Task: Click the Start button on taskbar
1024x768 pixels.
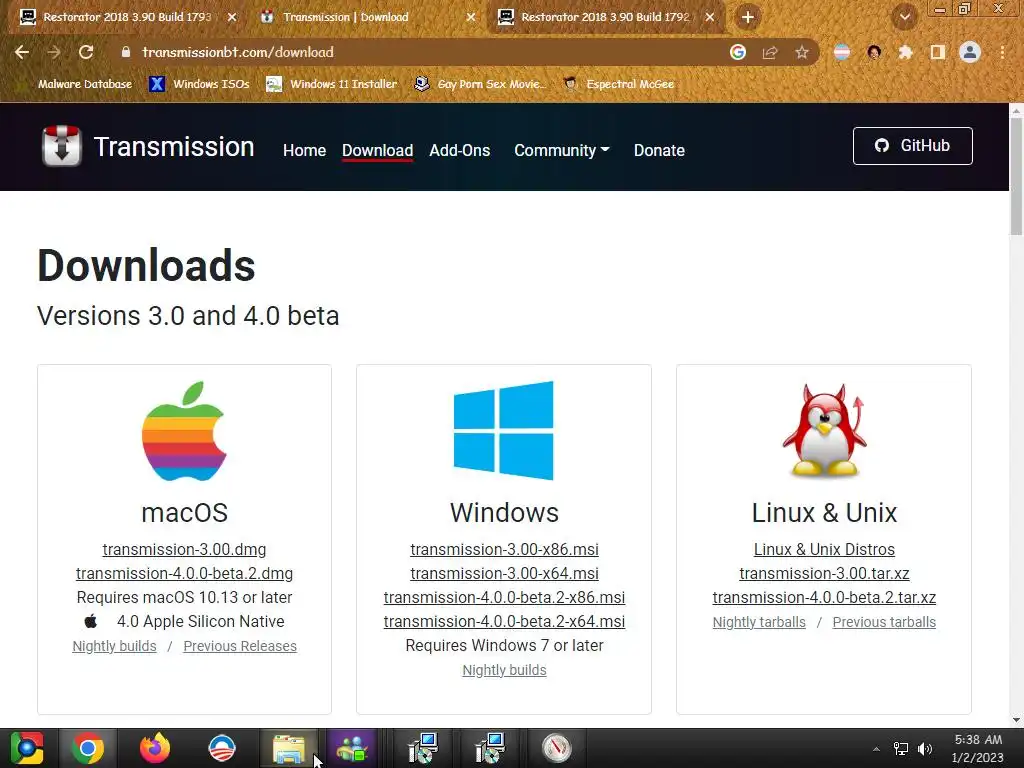Action: [x=27, y=748]
